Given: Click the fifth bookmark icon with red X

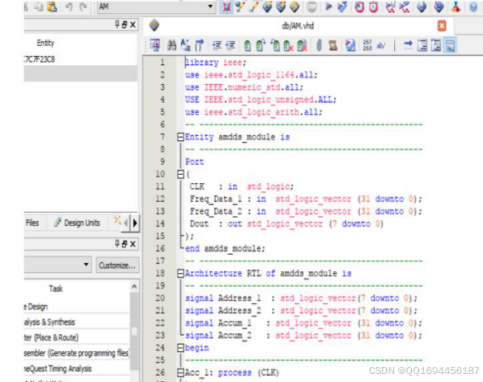Looking at the screenshot, I should click(302, 46).
